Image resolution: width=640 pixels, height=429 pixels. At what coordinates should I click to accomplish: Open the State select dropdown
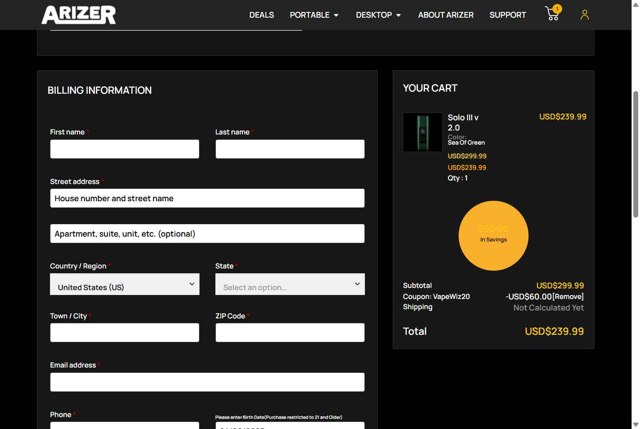tap(290, 284)
